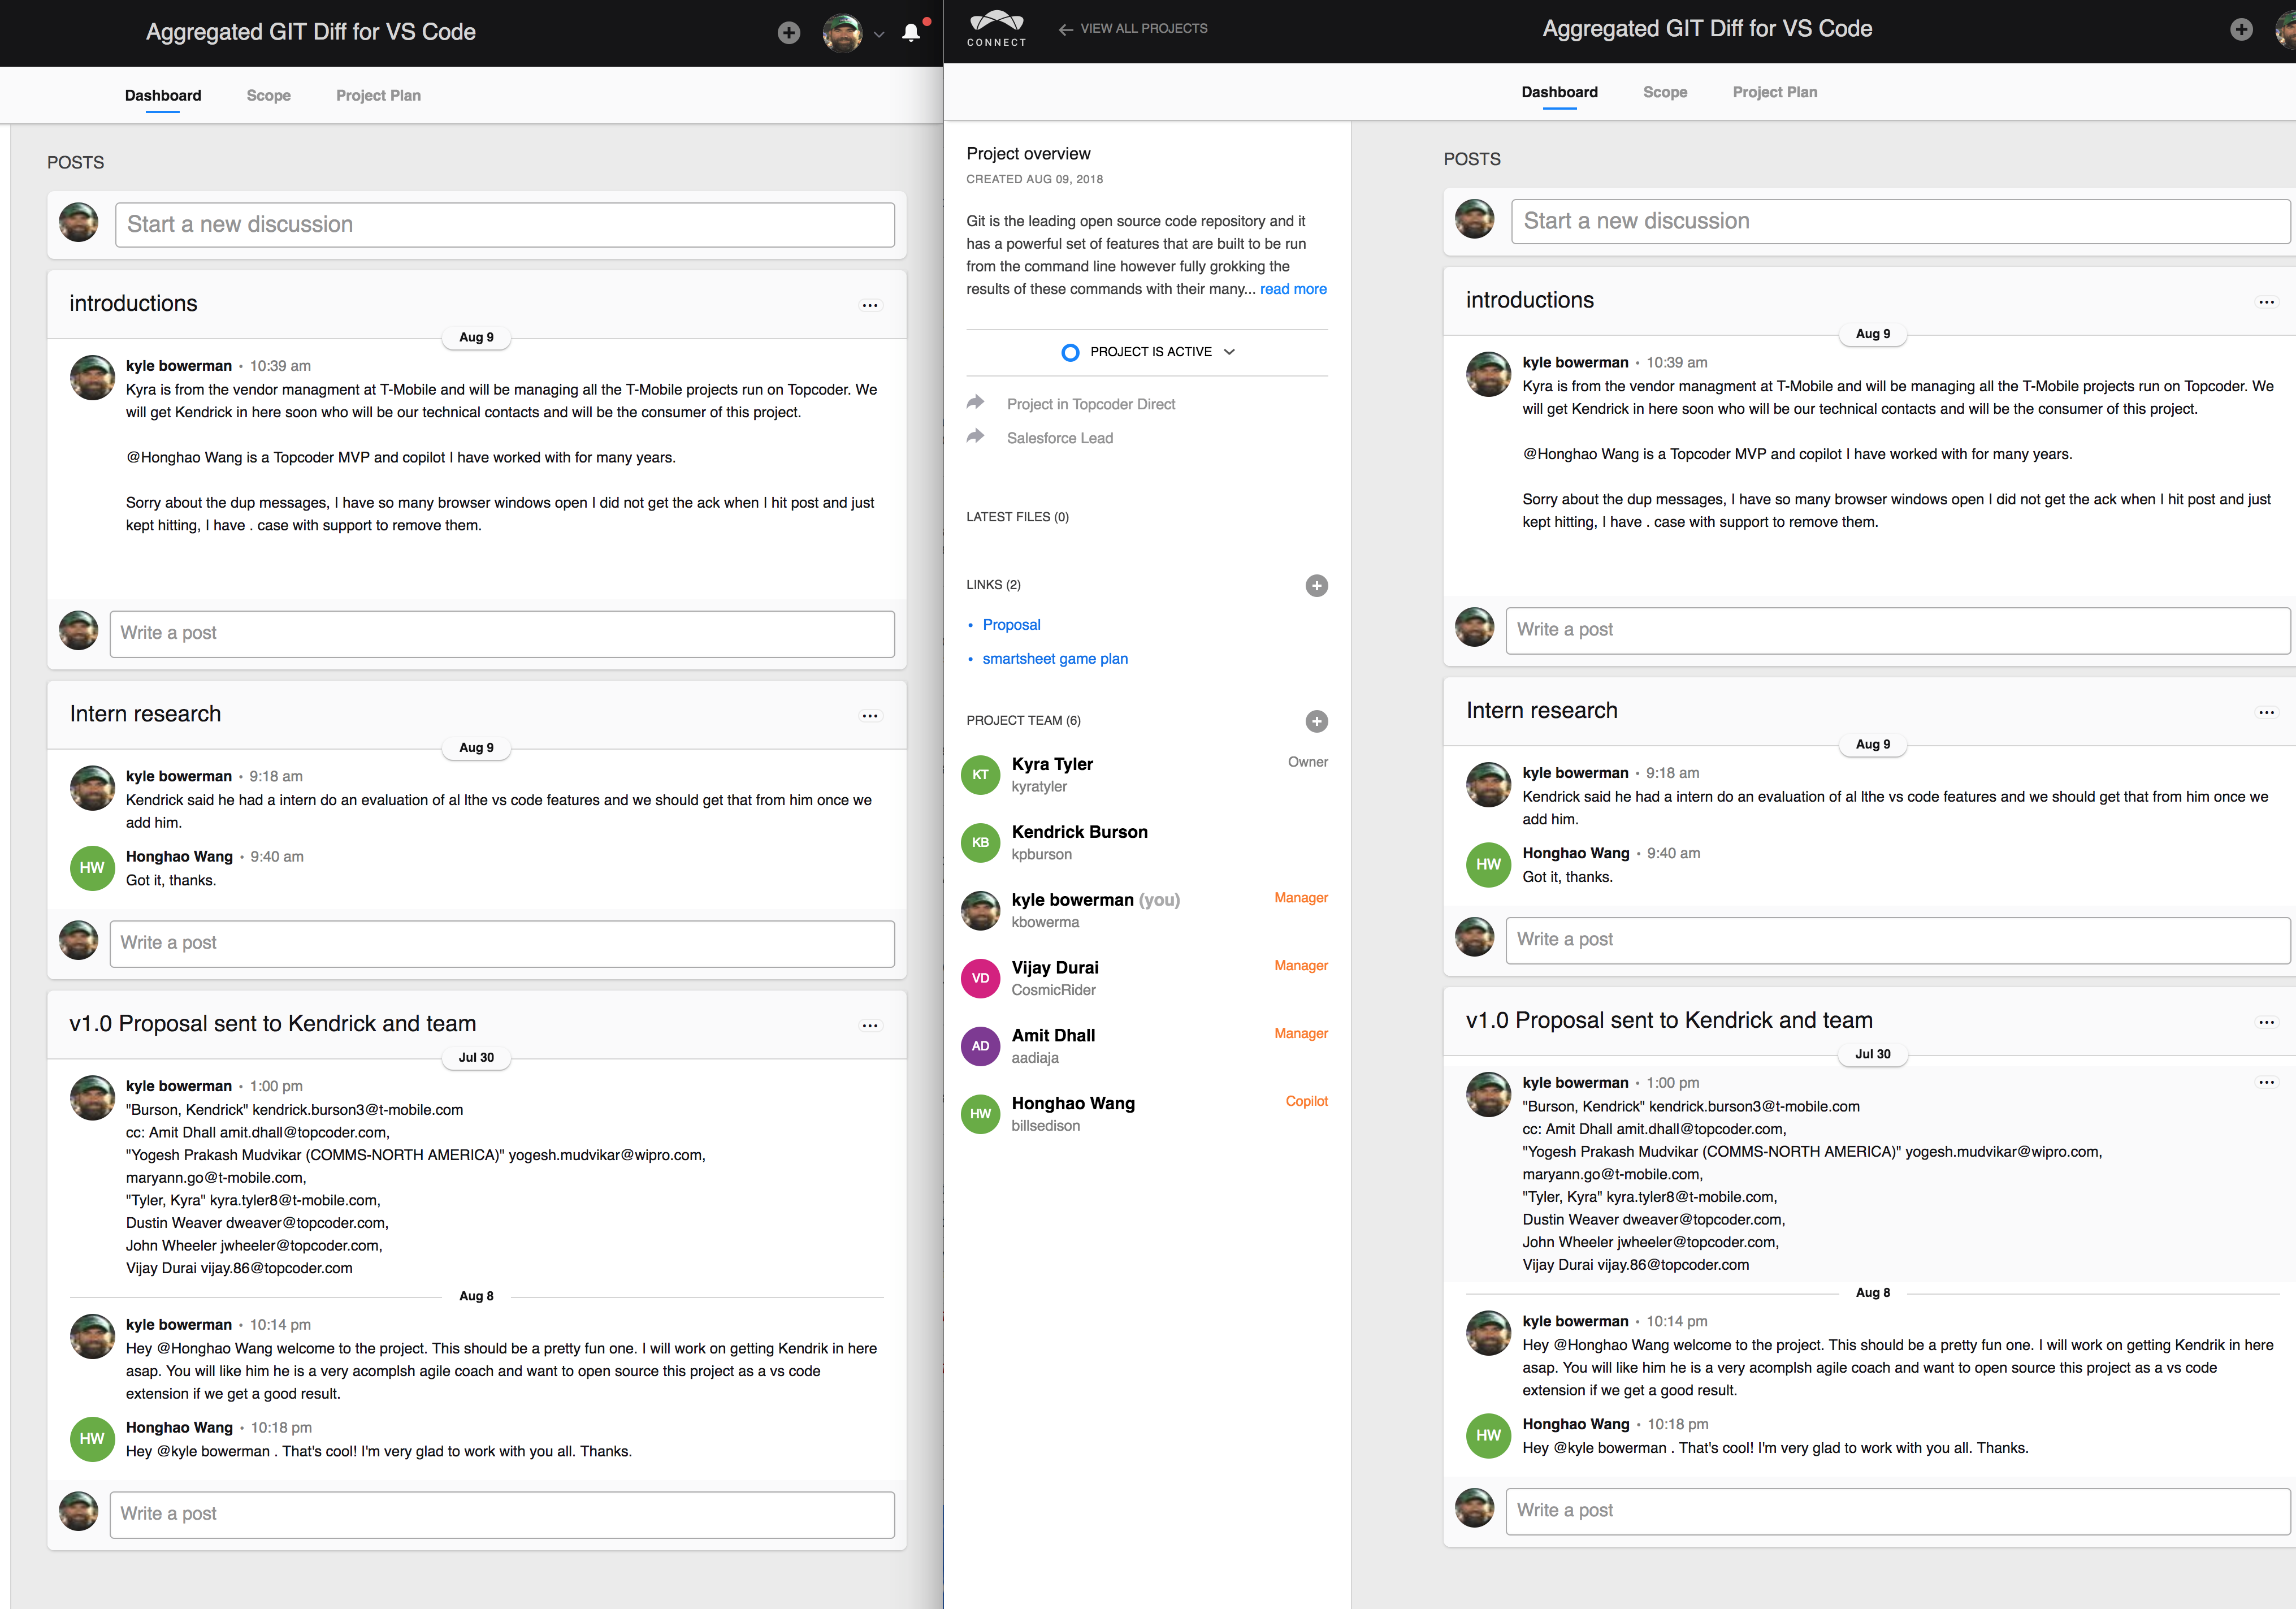
Task: Click Amit Dhall AD avatar
Action: pos(980,1046)
